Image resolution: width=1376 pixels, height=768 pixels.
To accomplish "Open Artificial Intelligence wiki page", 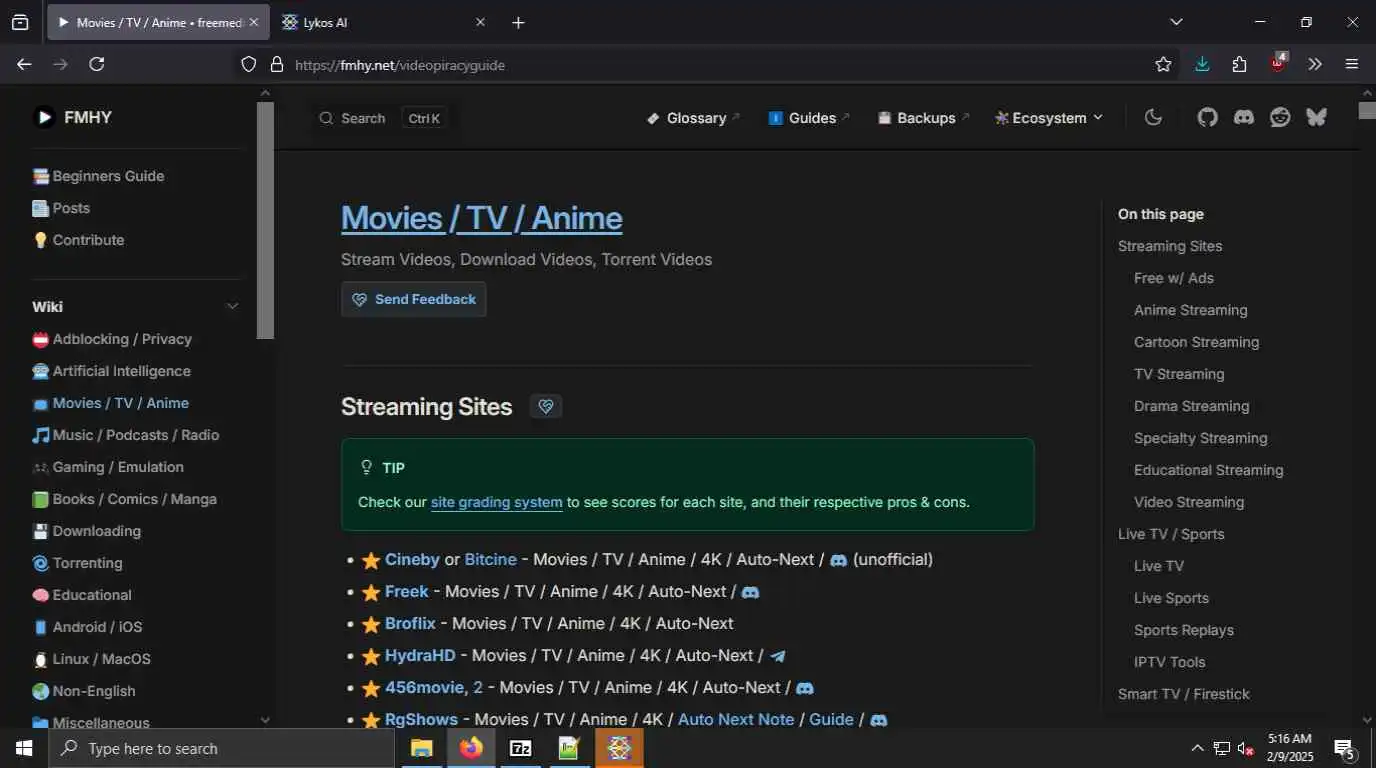I will [111, 371].
